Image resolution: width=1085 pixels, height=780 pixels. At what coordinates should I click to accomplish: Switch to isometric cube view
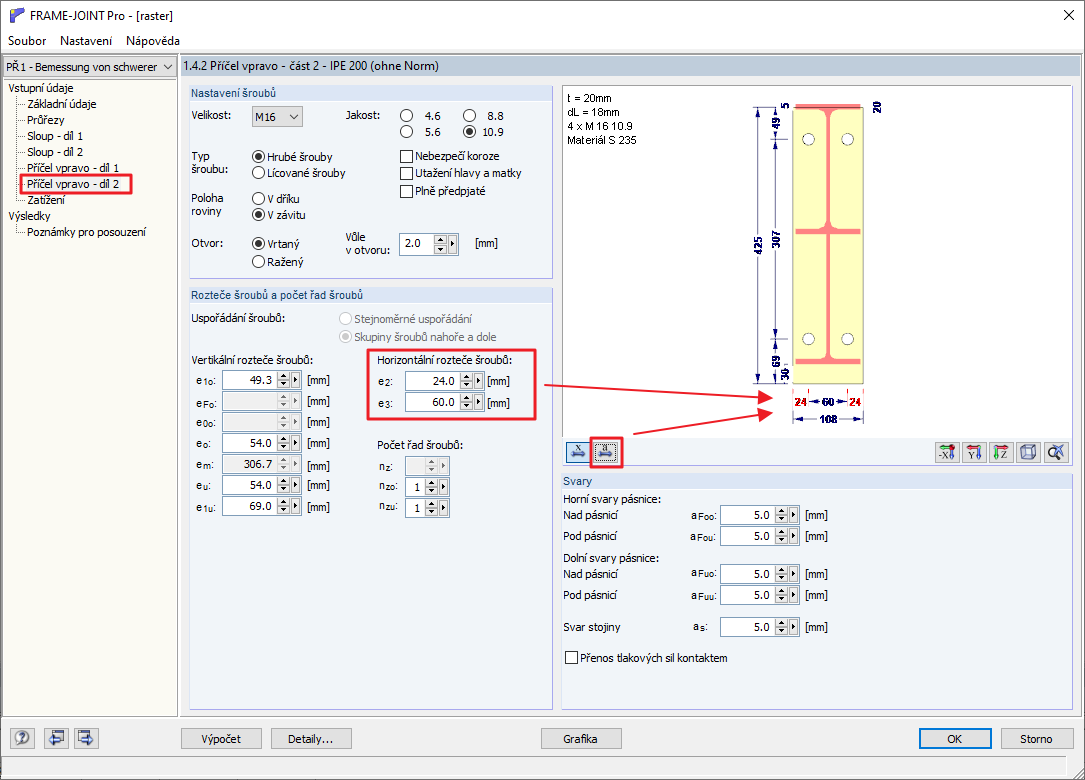(1028, 453)
